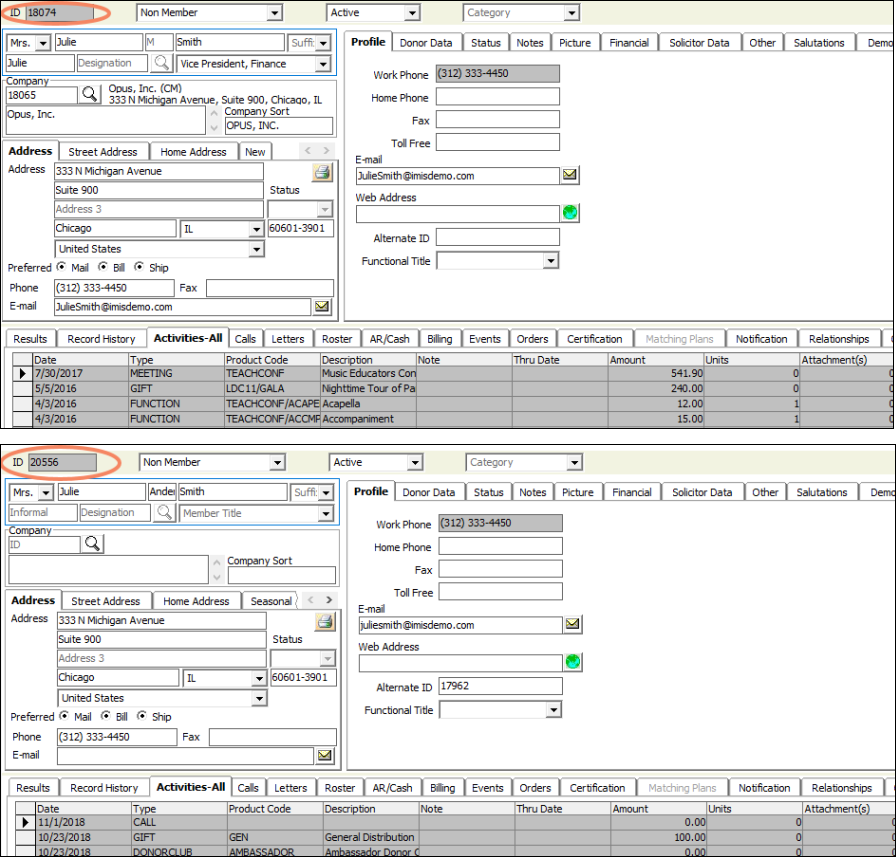Click the Profile e-mail envelope icon in record 20556

[572, 625]
